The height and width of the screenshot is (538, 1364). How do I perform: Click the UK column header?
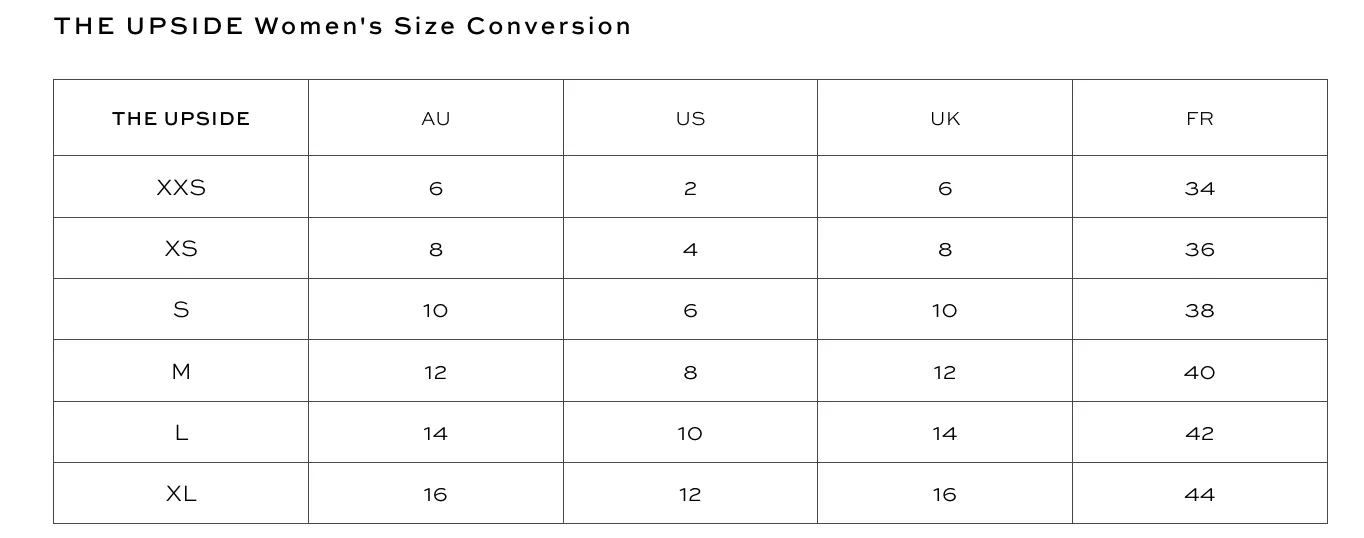click(945, 118)
